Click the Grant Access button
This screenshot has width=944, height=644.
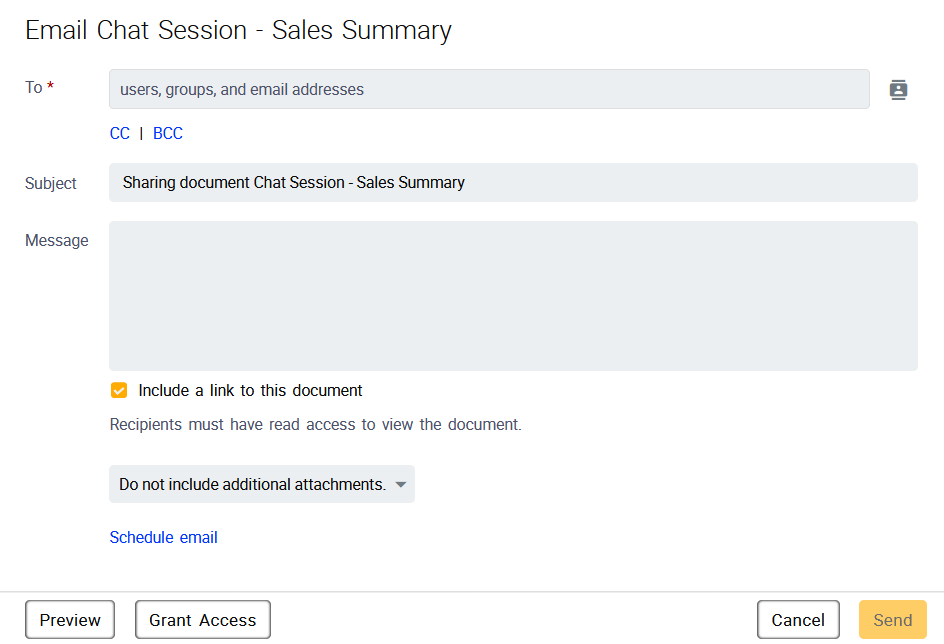[x=202, y=620]
